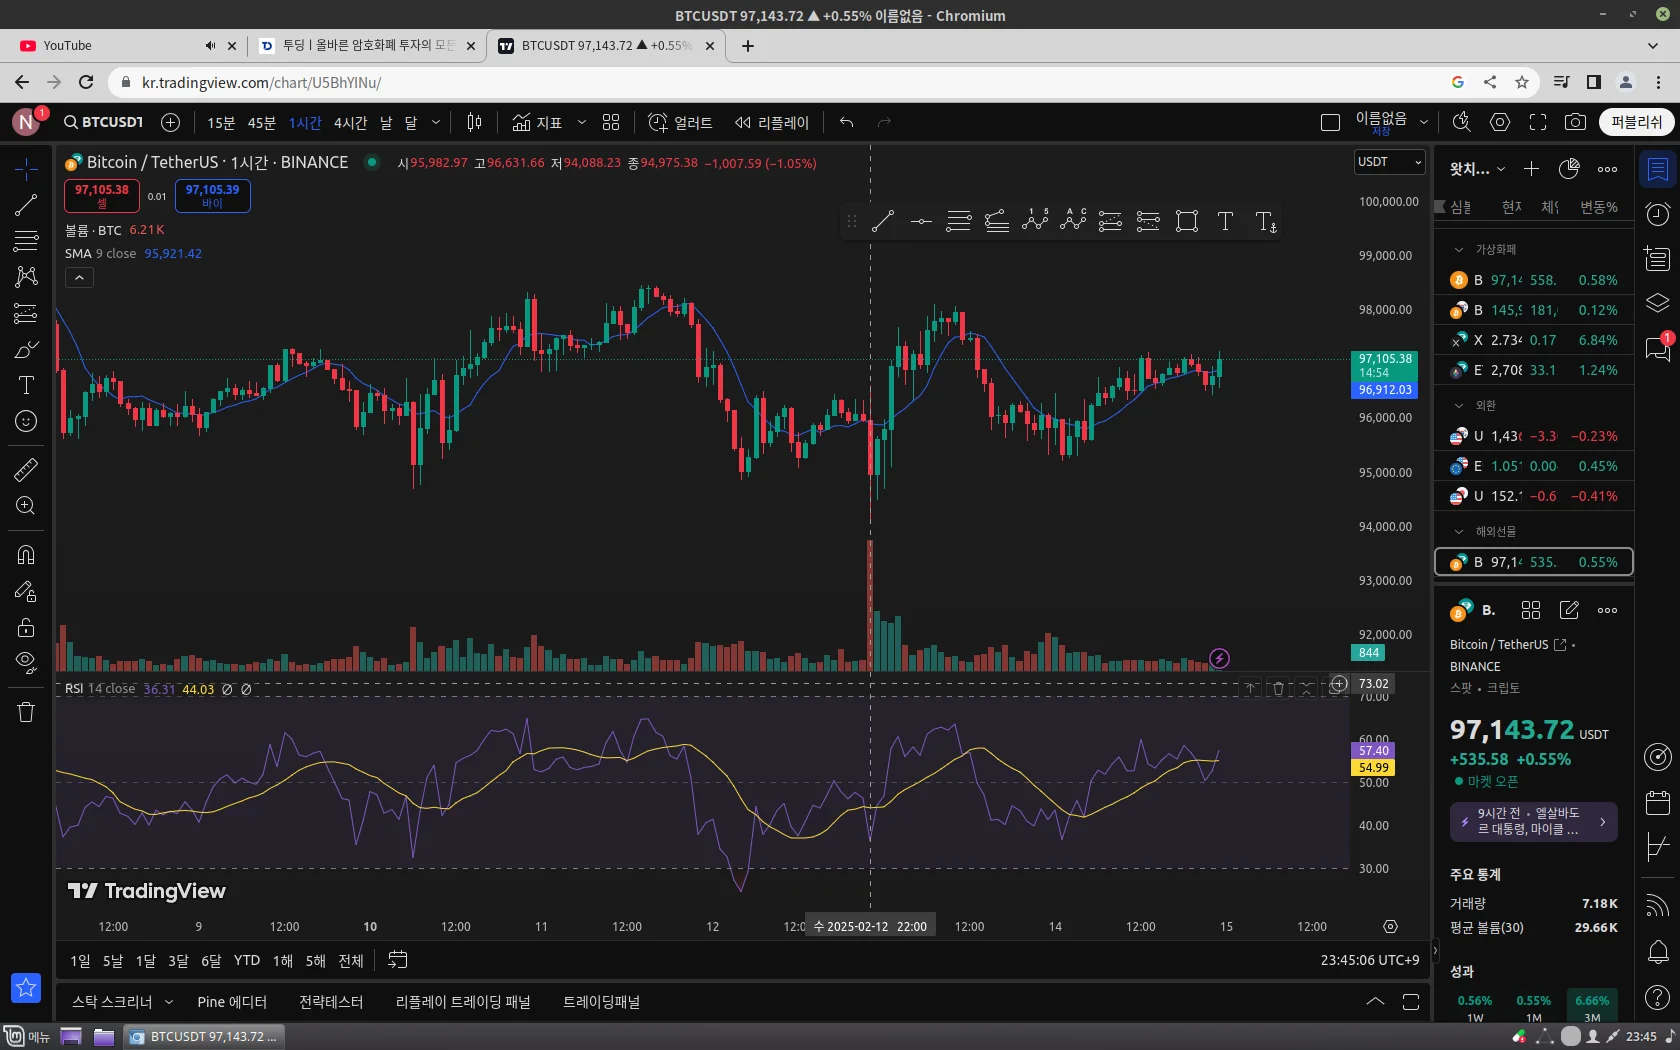Expand the time interval dropdown arrow
Image resolution: width=1680 pixels, height=1050 pixels.
pyautogui.click(x=436, y=122)
